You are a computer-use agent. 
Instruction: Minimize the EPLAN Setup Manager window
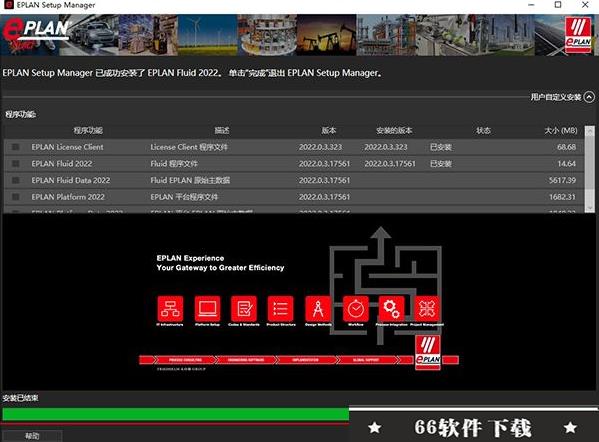click(531, 5)
